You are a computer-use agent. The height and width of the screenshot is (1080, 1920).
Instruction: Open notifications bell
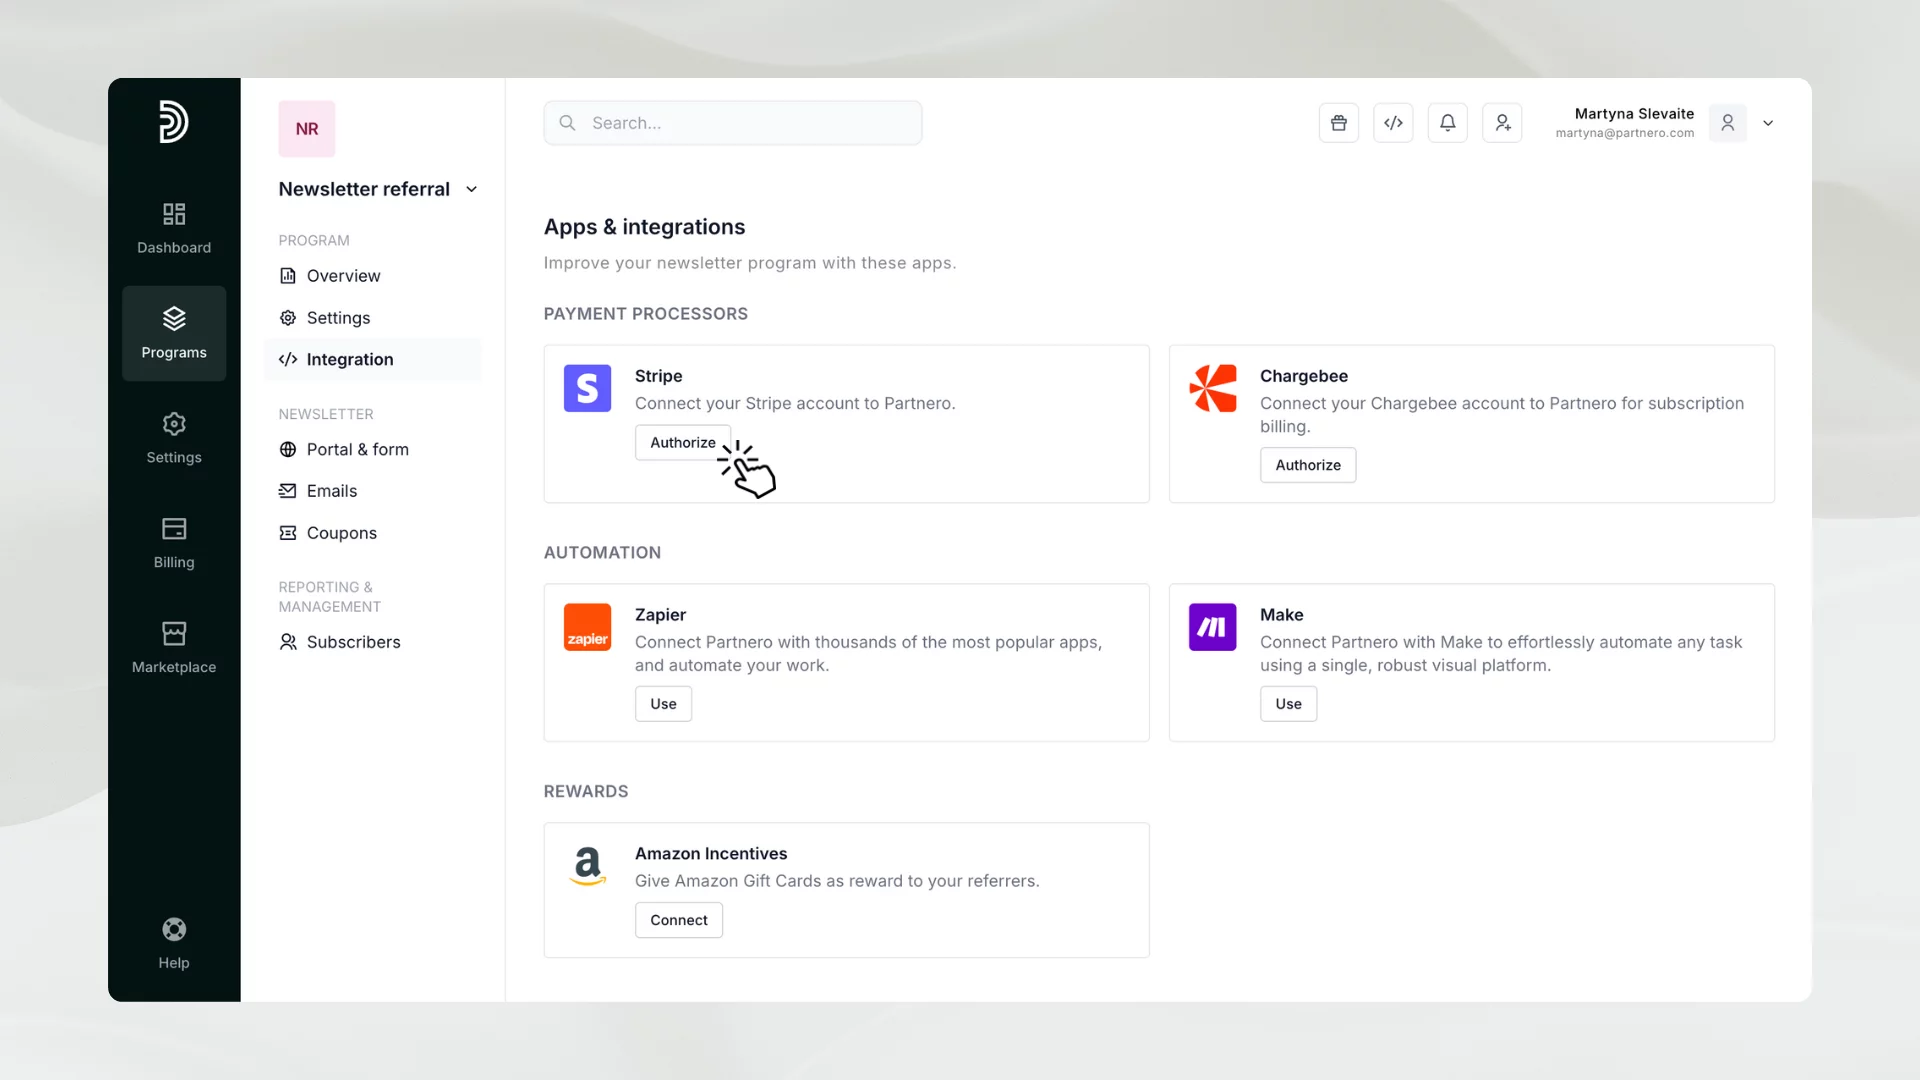(1447, 122)
